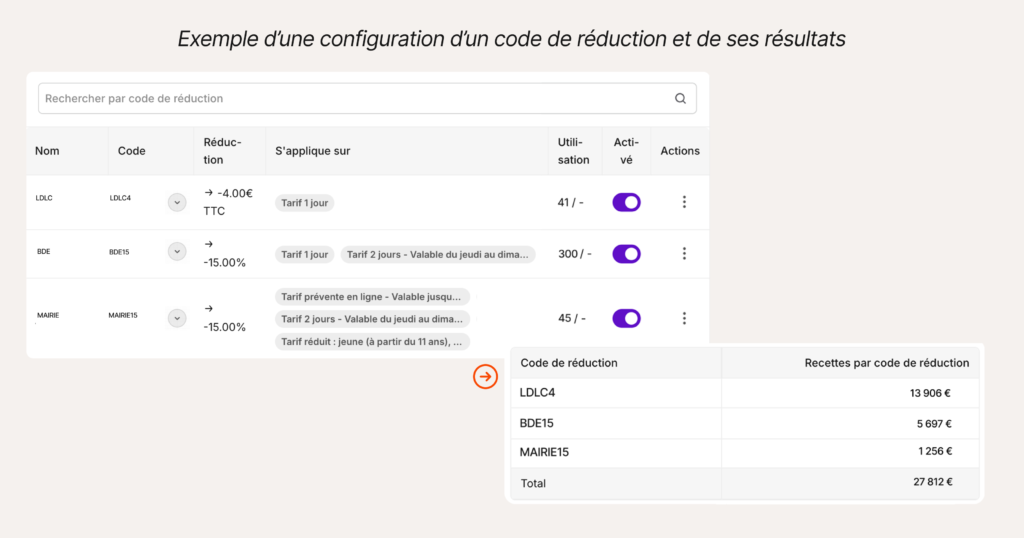Click the 'MAIRIE15' code in configuration table
The image size is (1024, 538).
[123, 315]
